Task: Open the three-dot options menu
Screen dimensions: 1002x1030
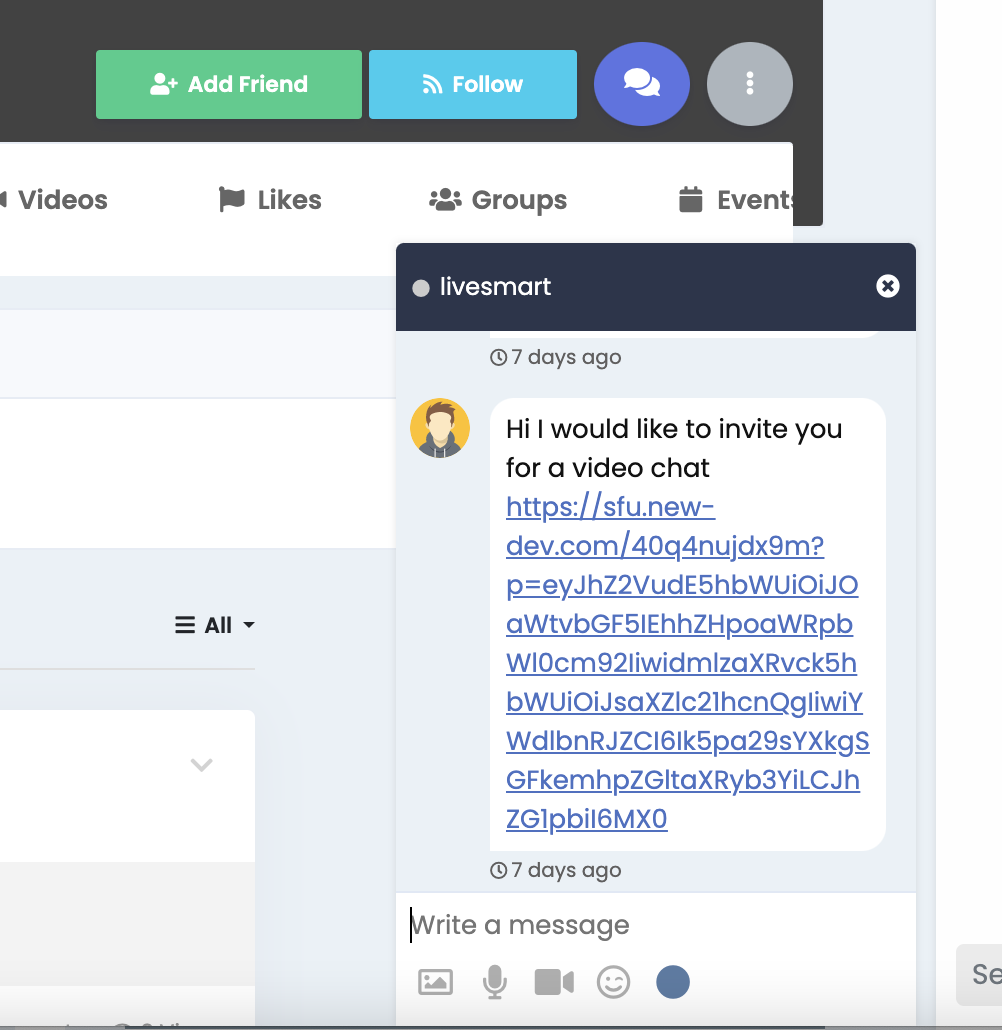Action: 749,84
